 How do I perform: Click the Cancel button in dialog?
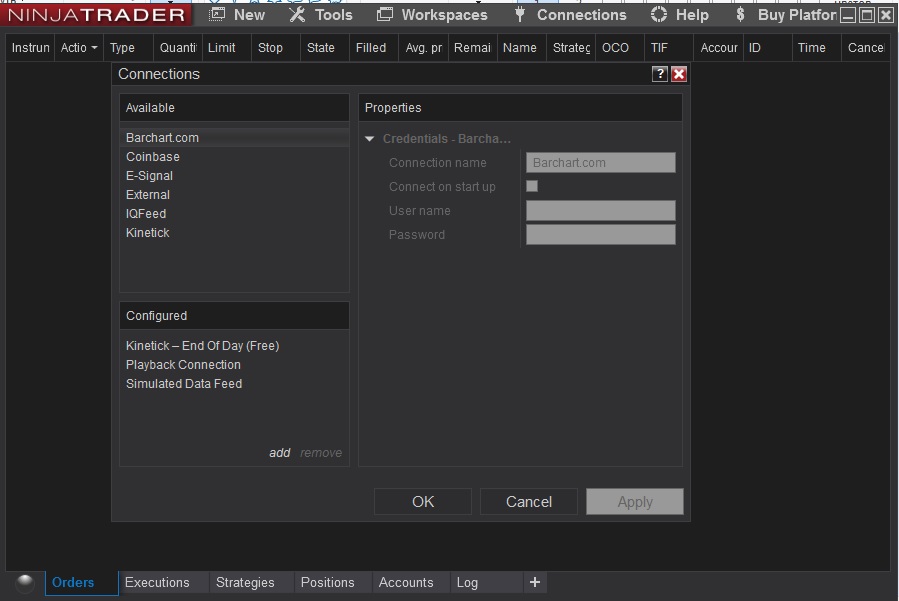coord(529,502)
